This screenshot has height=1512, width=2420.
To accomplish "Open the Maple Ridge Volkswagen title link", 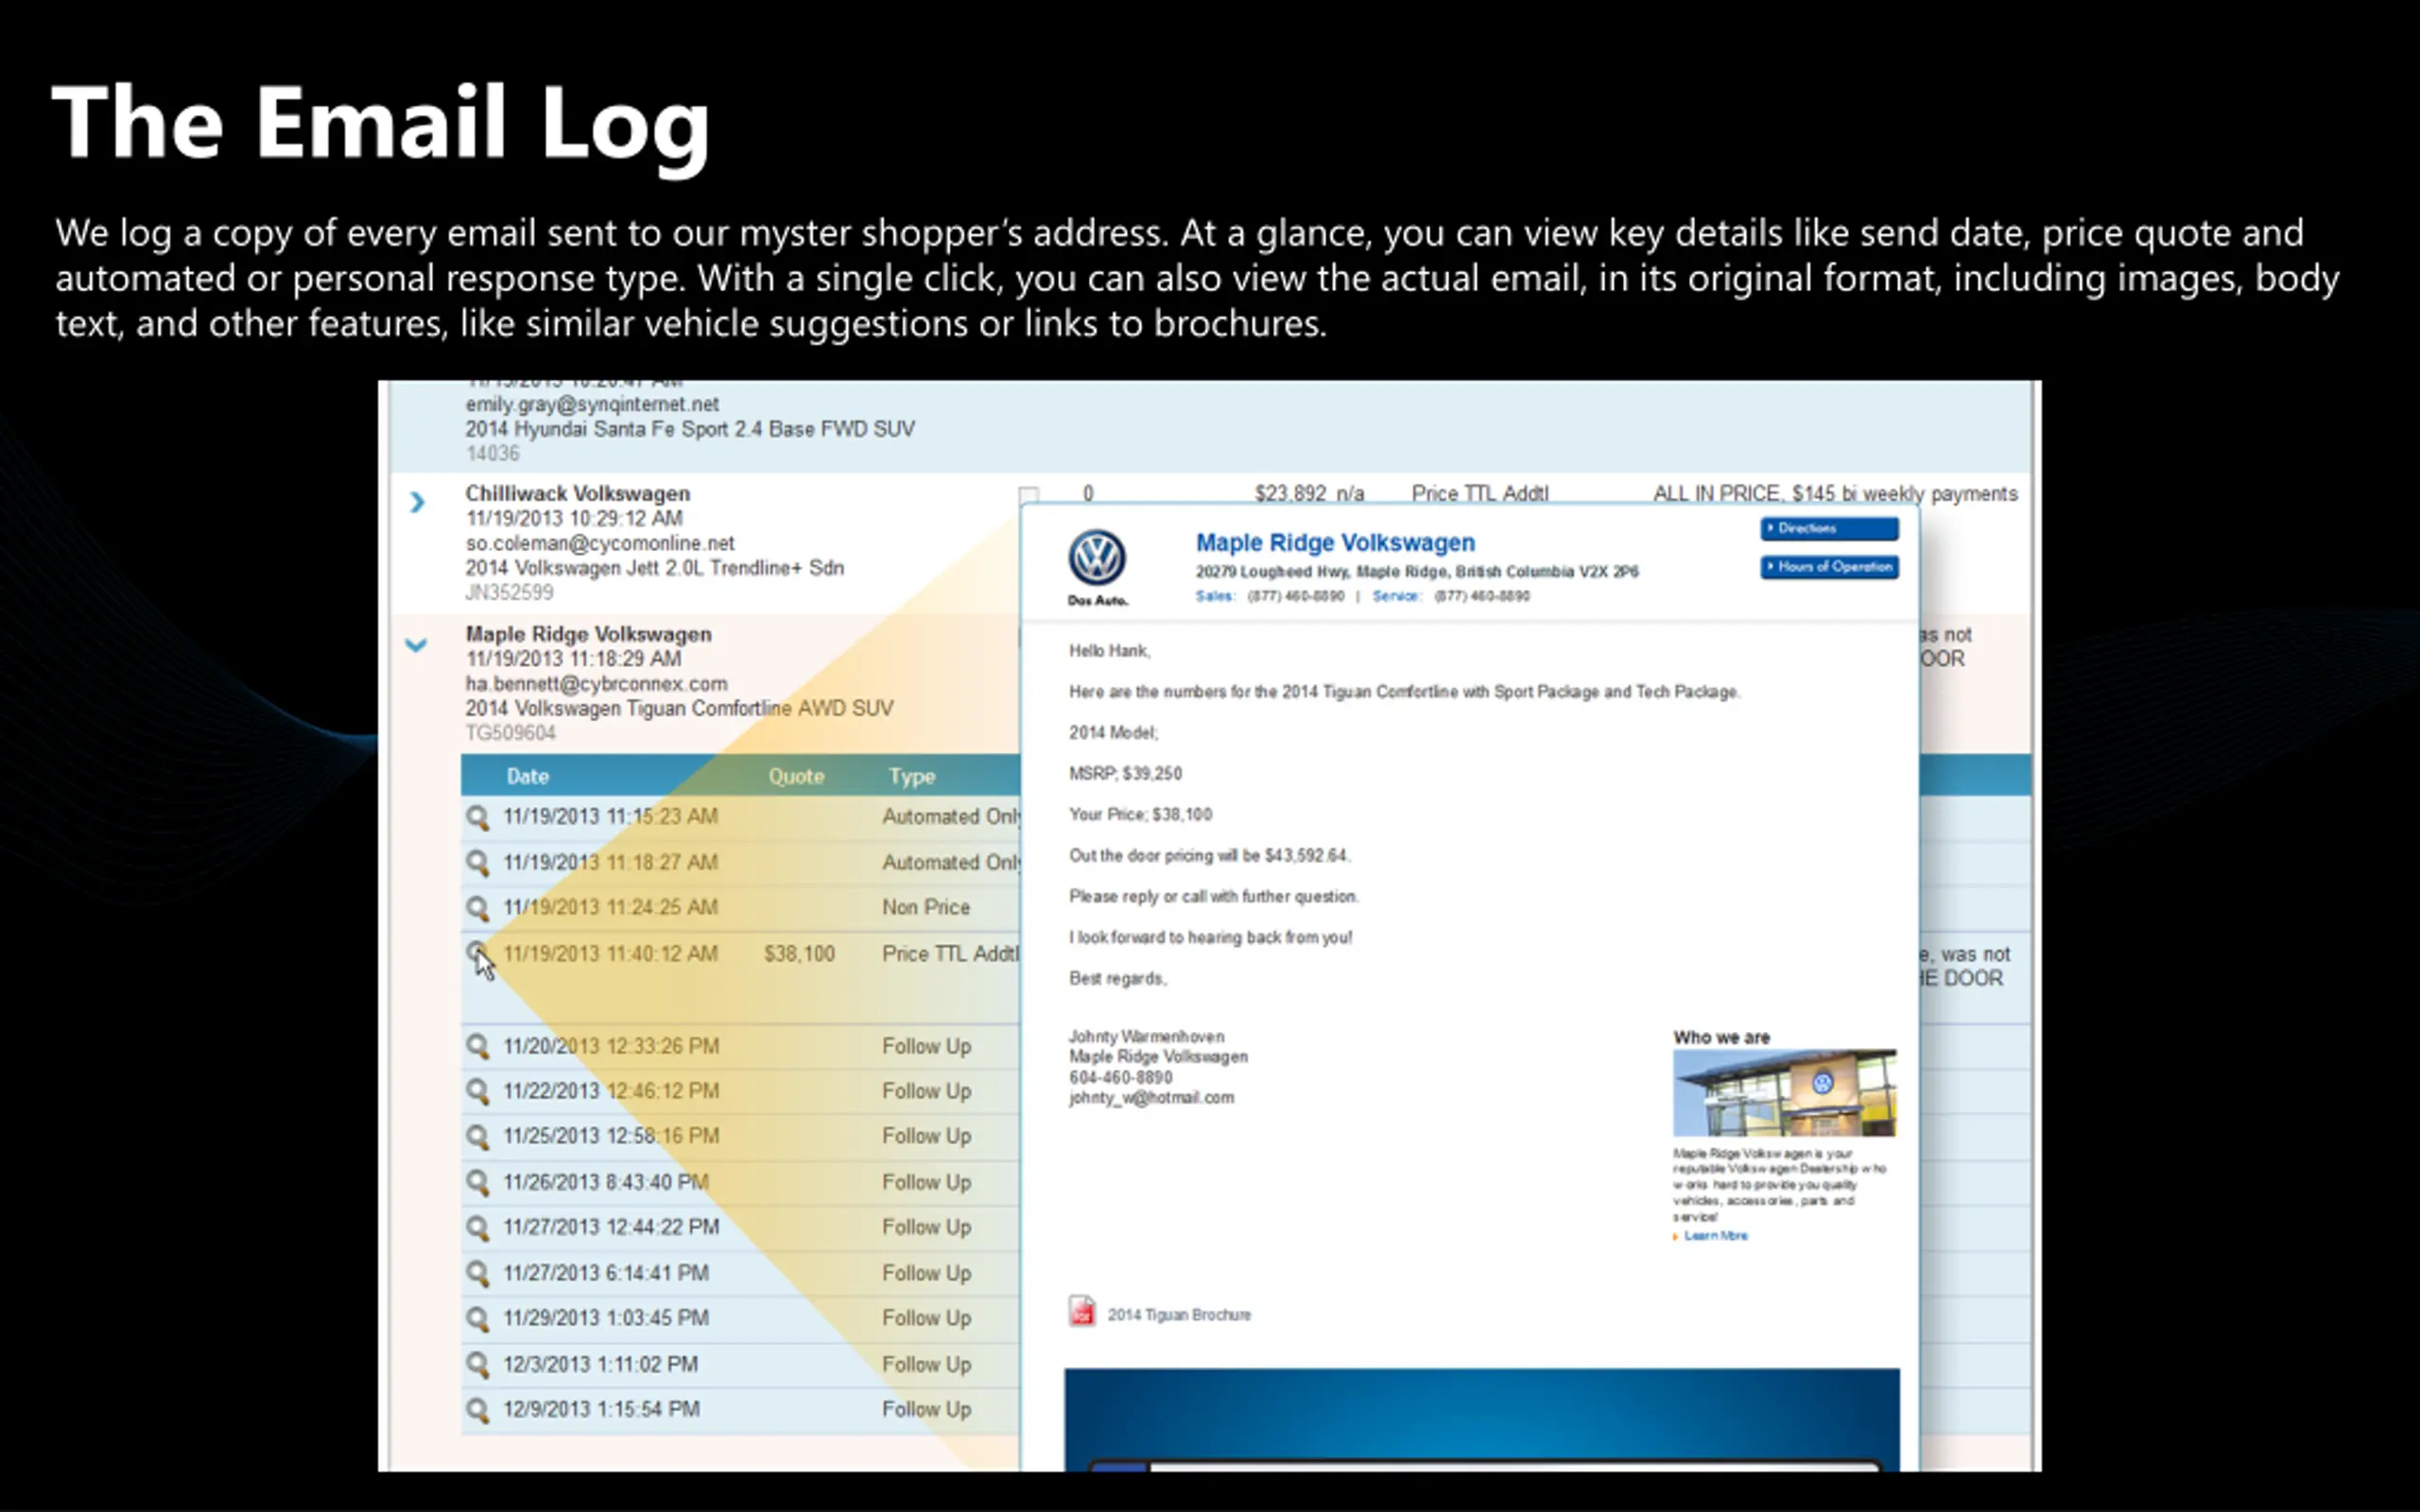I will click(x=1335, y=543).
